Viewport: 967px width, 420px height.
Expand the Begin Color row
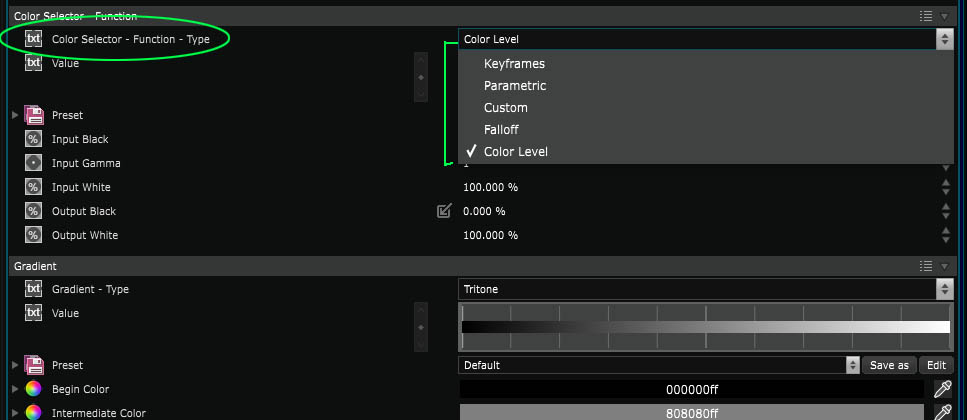click(x=15, y=389)
